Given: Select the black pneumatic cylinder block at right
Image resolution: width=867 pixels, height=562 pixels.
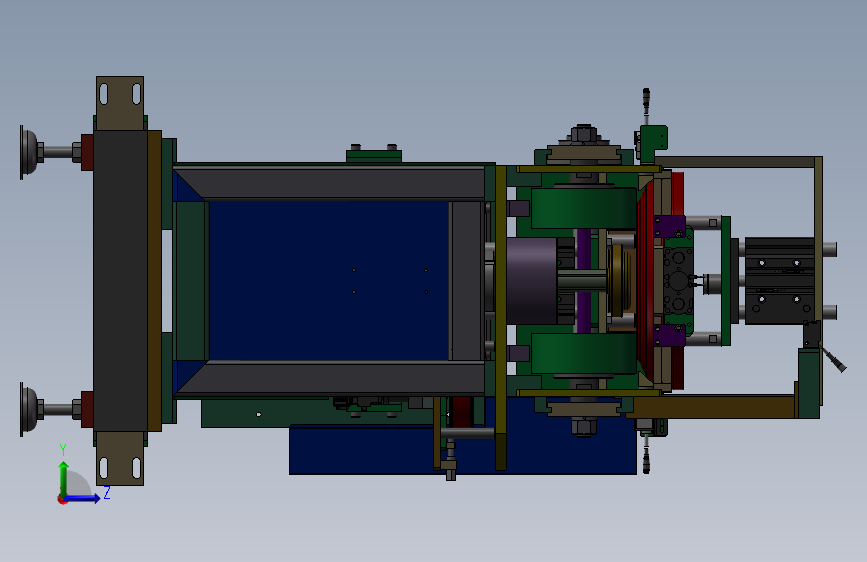Looking at the screenshot, I should pos(780,281).
